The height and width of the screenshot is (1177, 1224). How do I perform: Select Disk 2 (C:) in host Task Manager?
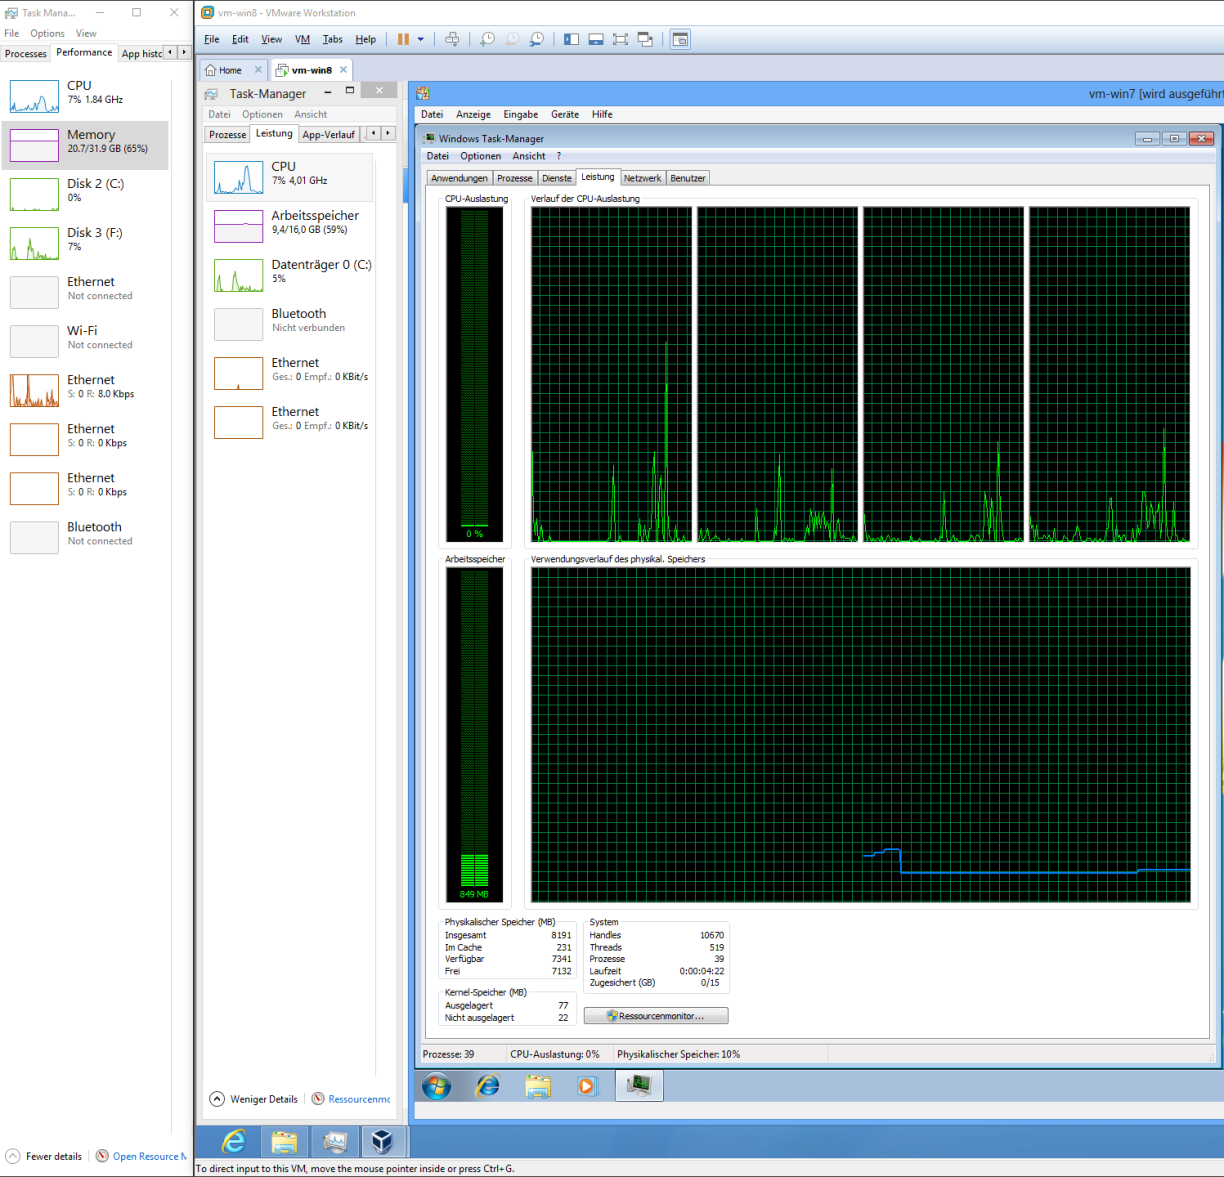(x=86, y=194)
